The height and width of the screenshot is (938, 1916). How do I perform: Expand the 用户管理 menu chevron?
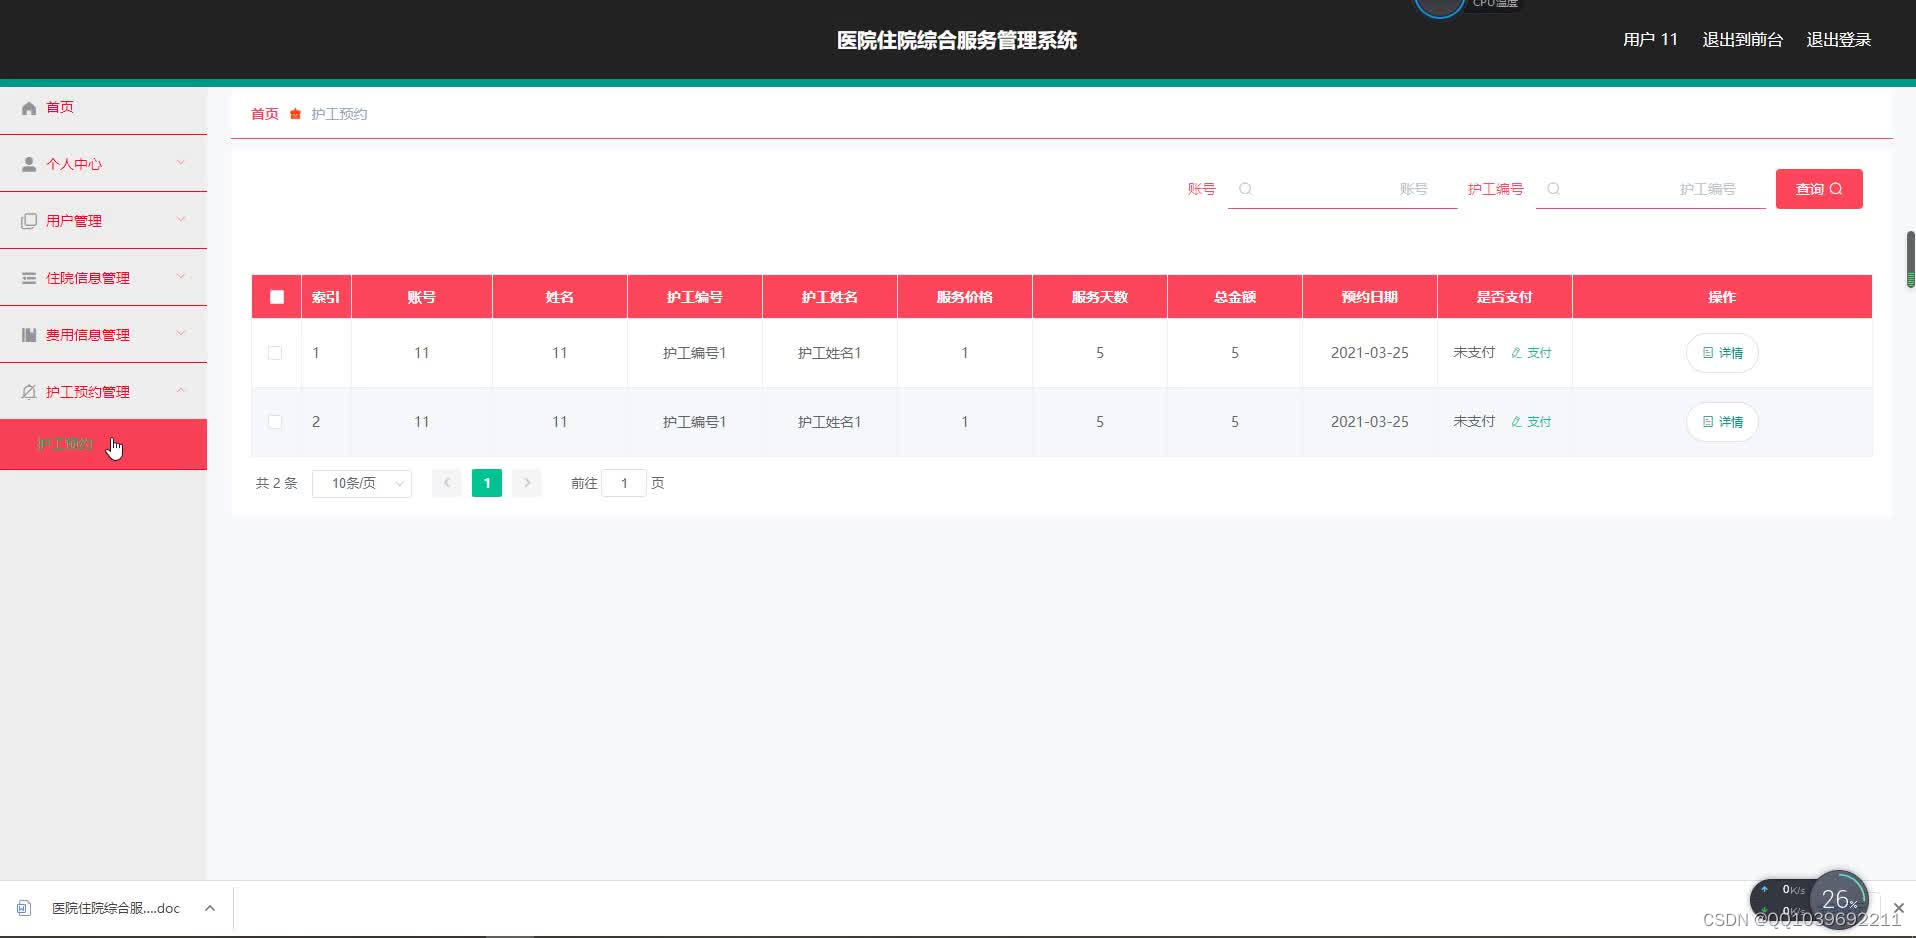pyautogui.click(x=181, y=220)
